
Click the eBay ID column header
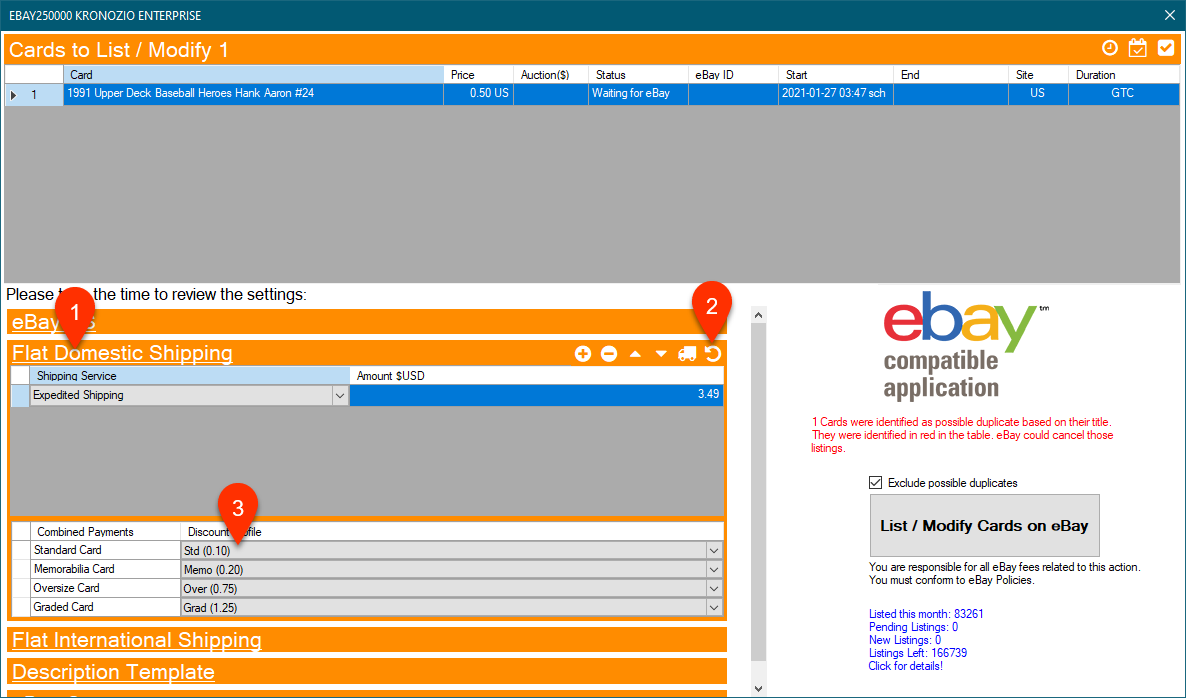point(733,75)
